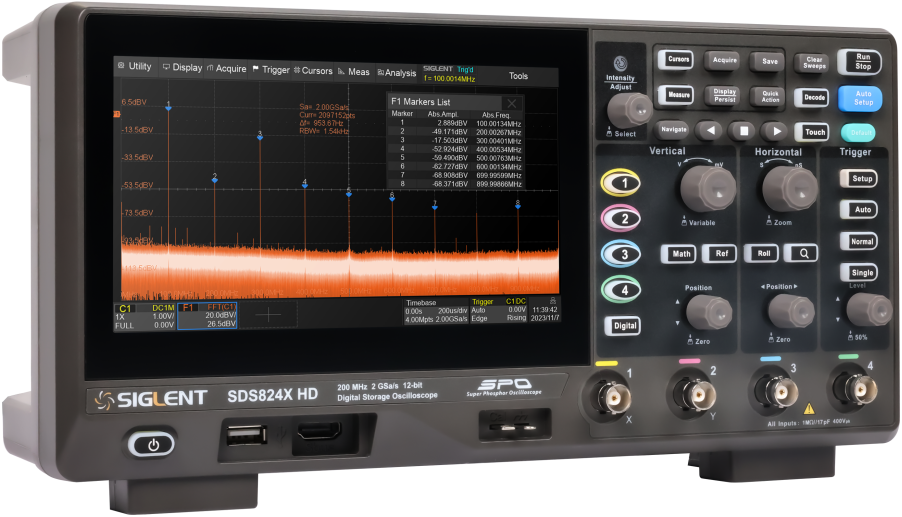Push the Roll button
This screenshot has height=517, width=902.
pos(763,254)
